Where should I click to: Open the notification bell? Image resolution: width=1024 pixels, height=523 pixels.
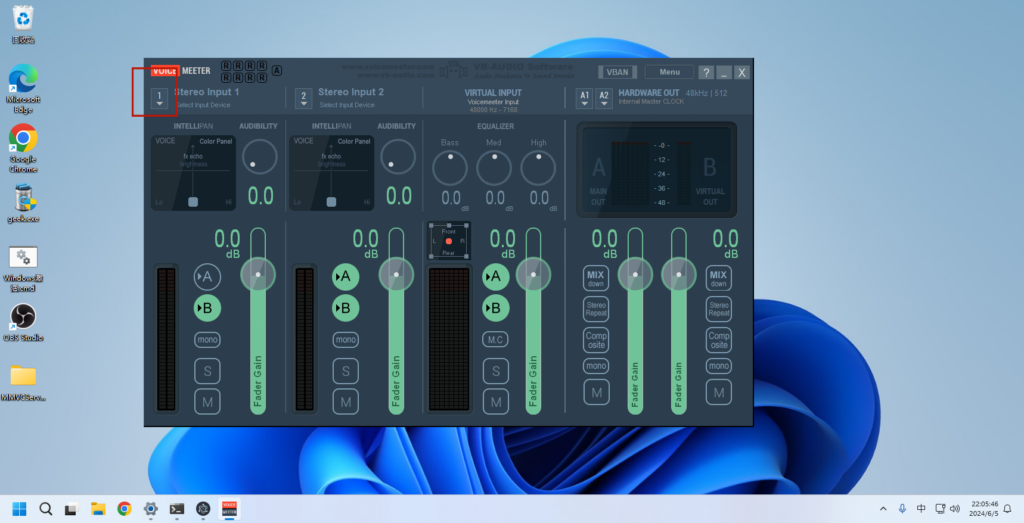tap(1008, 509)
